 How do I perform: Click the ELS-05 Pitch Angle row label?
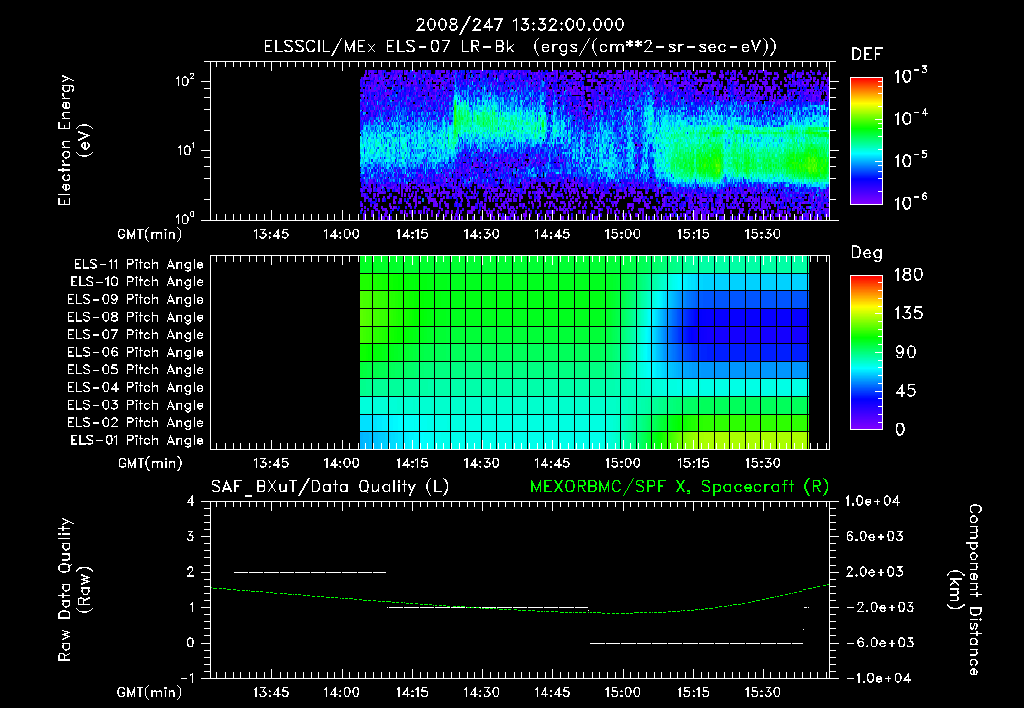pos(135,370)
